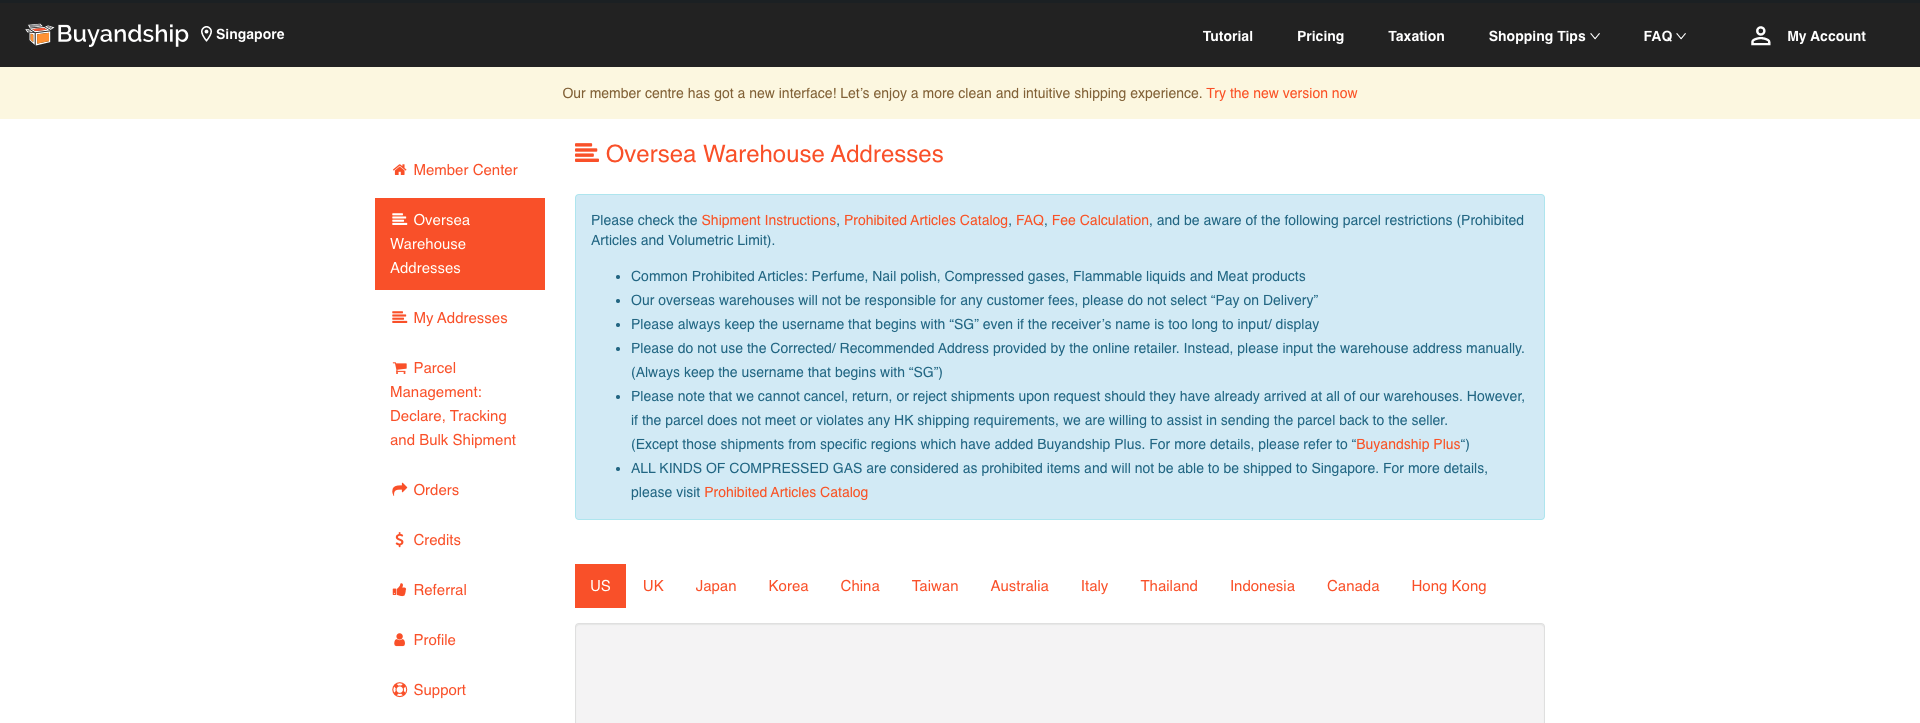Click the Singapore region label
The height and width of the screenshot is (723, 1920).
tap(250, 34)
